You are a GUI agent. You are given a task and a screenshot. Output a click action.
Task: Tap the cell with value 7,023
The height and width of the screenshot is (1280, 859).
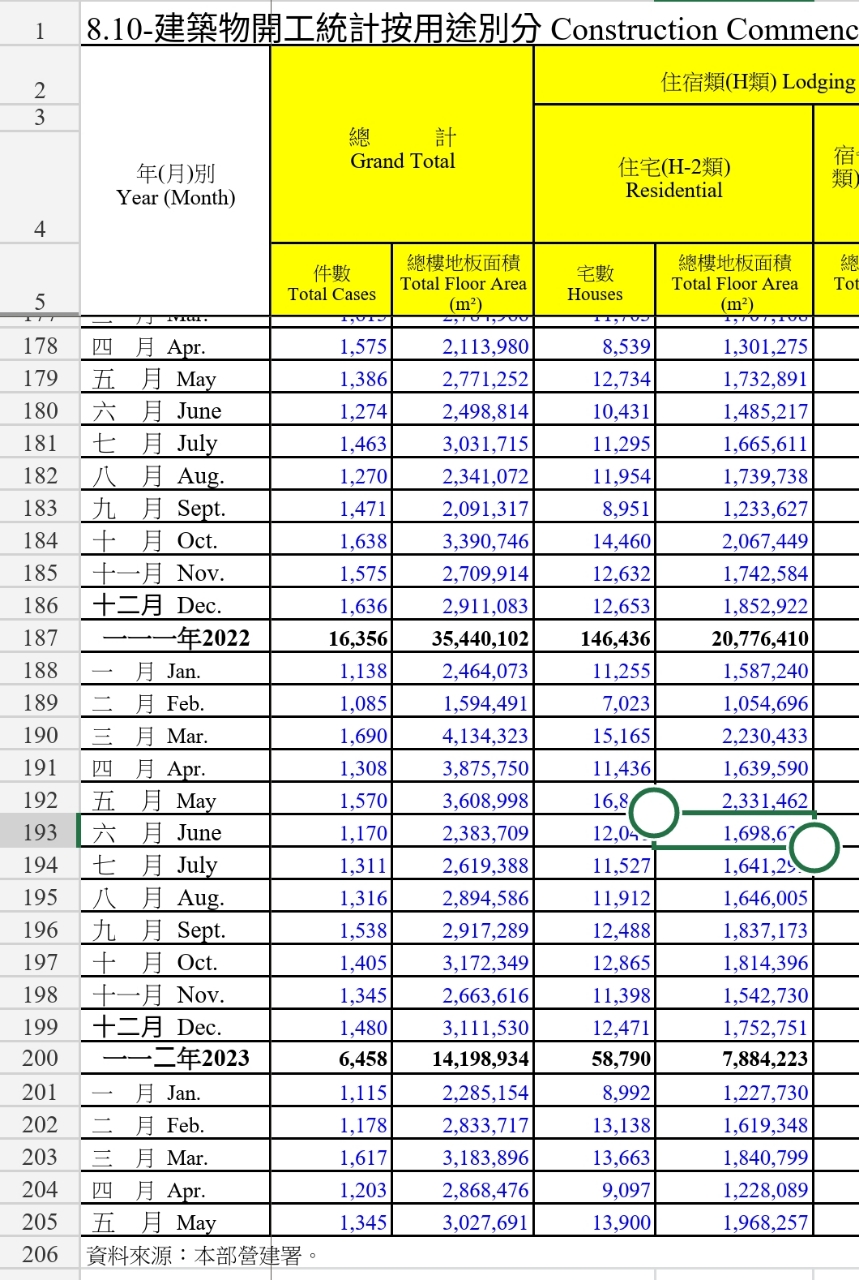click(x=595, y=703)
